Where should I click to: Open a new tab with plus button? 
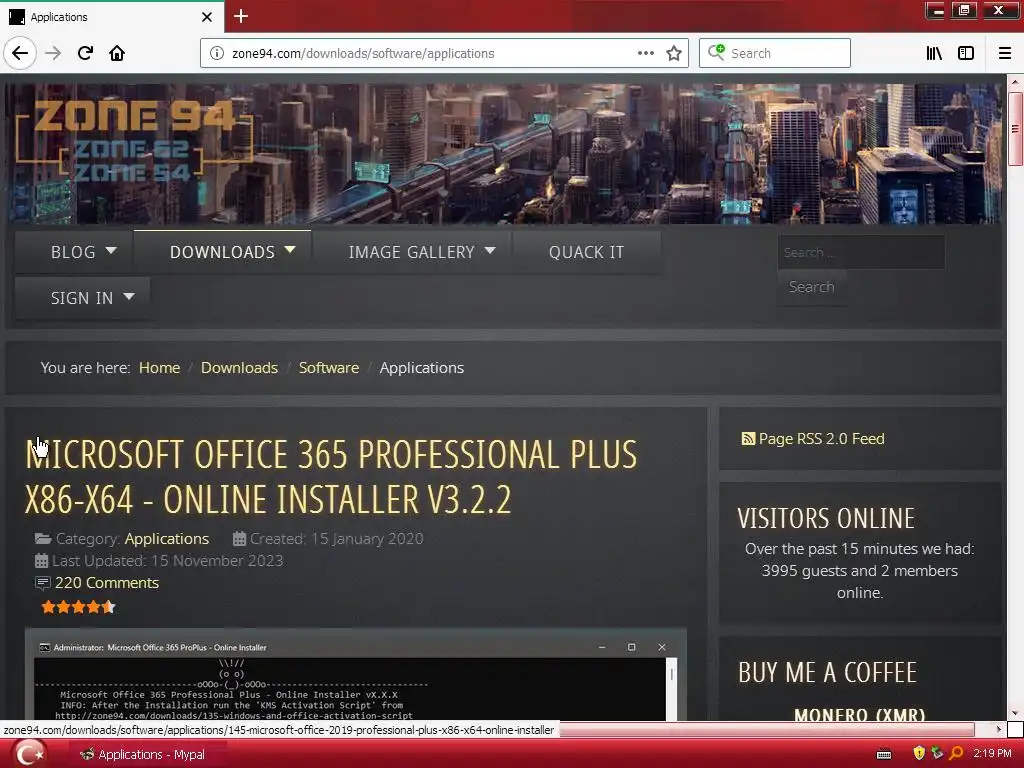click(x=240, y=16)
